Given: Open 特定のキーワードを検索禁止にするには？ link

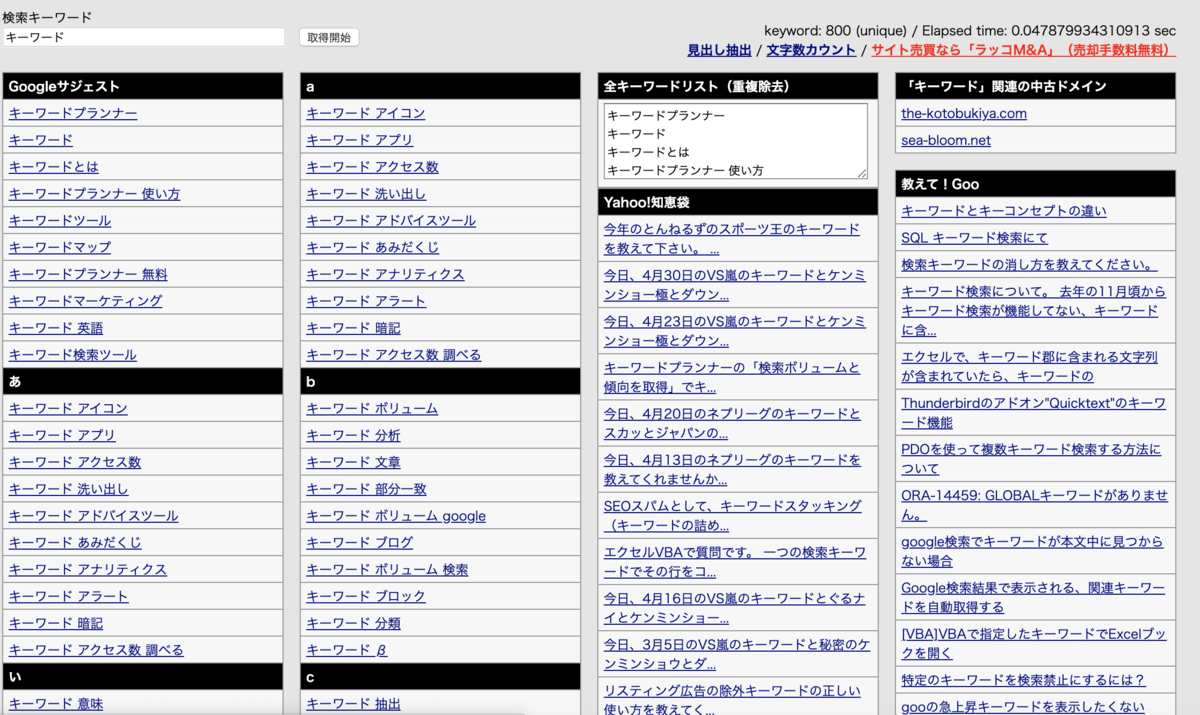Looking at the screenshot, I should tap(1023, 680).
